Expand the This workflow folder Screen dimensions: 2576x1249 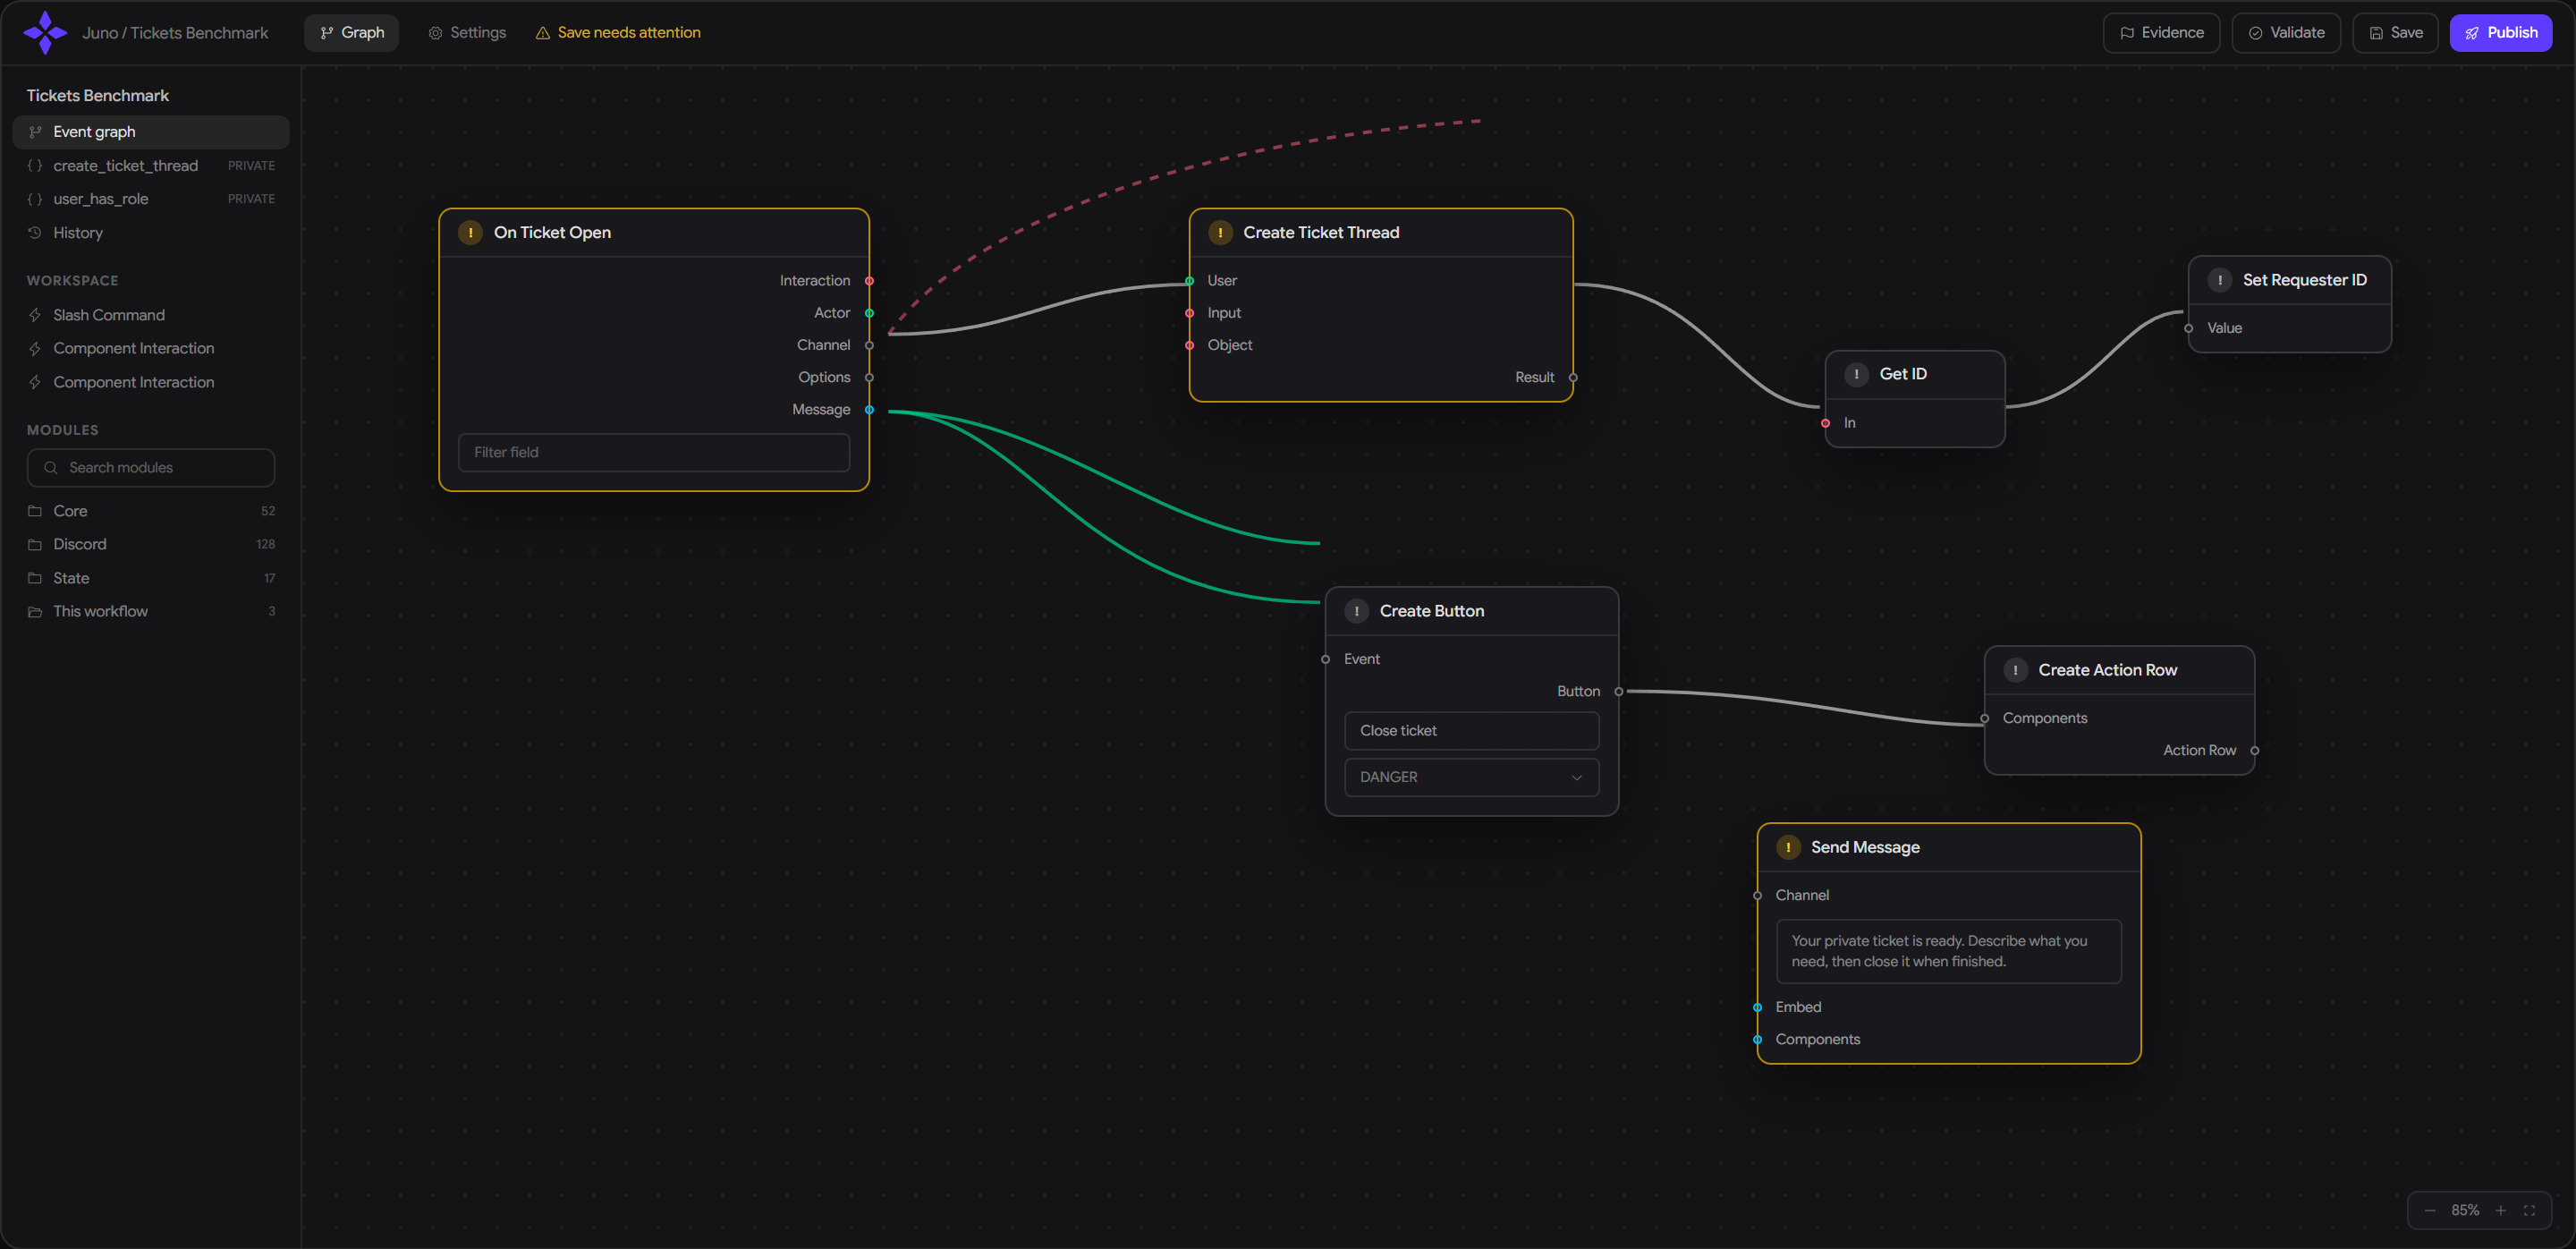[151, 611]
